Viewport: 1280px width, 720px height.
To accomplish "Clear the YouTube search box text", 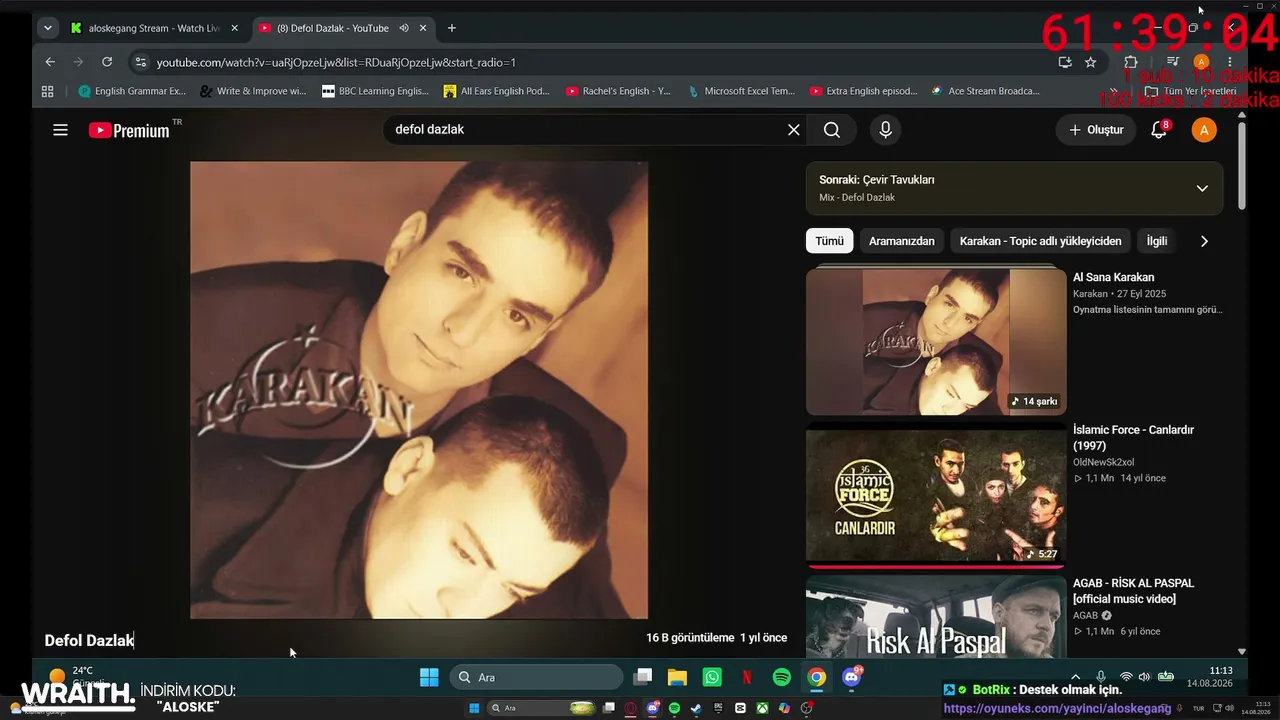I will tap(794, 130).
